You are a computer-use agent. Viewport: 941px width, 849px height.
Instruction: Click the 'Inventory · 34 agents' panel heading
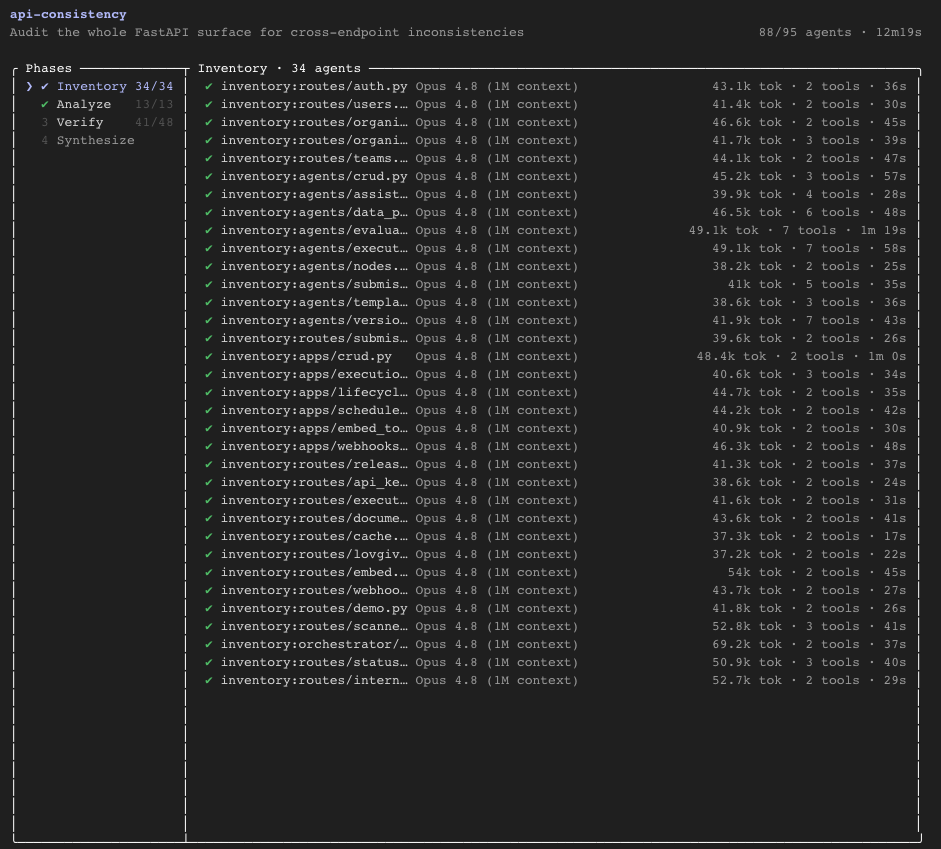pyautogui.click(x=280, y=68)
